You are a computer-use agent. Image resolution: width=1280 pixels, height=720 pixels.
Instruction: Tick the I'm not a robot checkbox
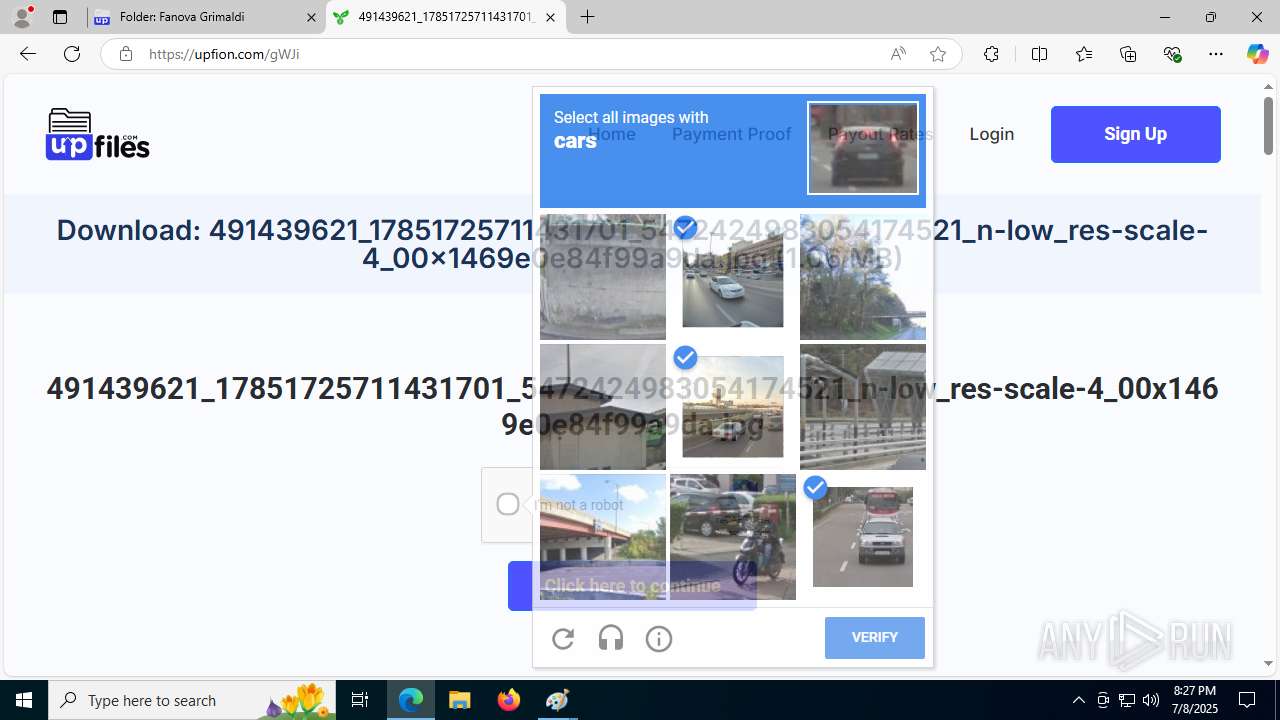click(x=508, y=504)
